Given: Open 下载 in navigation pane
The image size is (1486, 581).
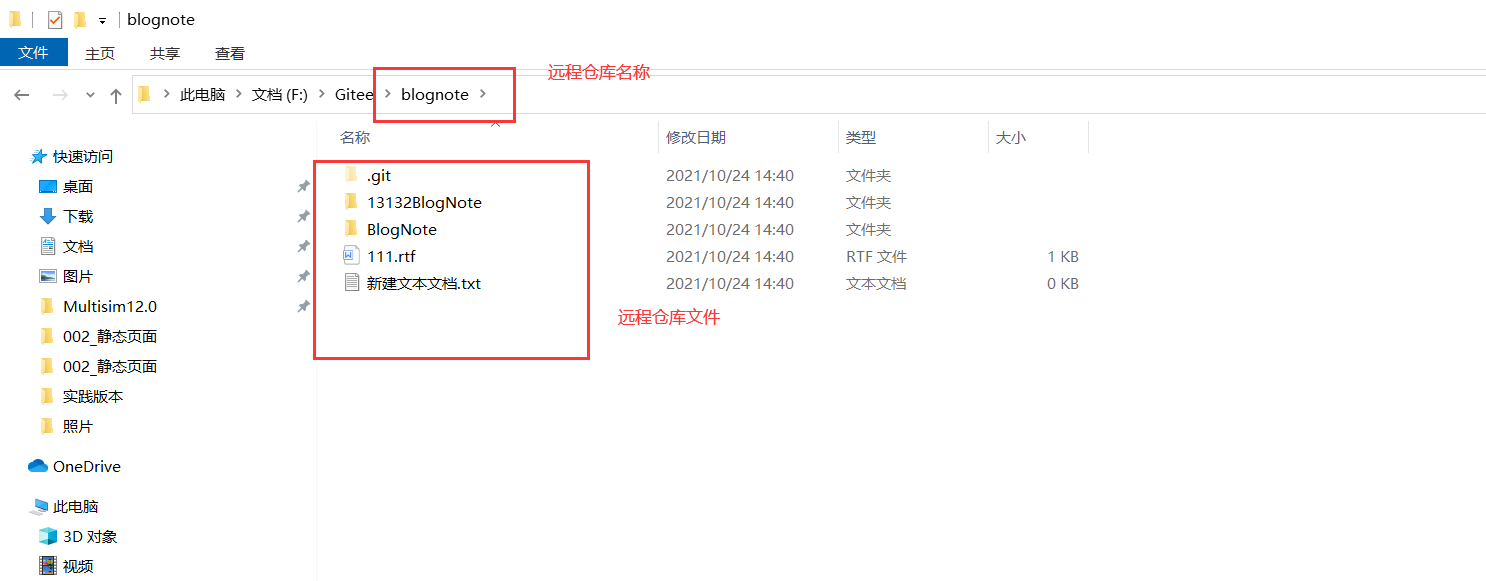Looking at the screenshot, I should tap(78, 216).
